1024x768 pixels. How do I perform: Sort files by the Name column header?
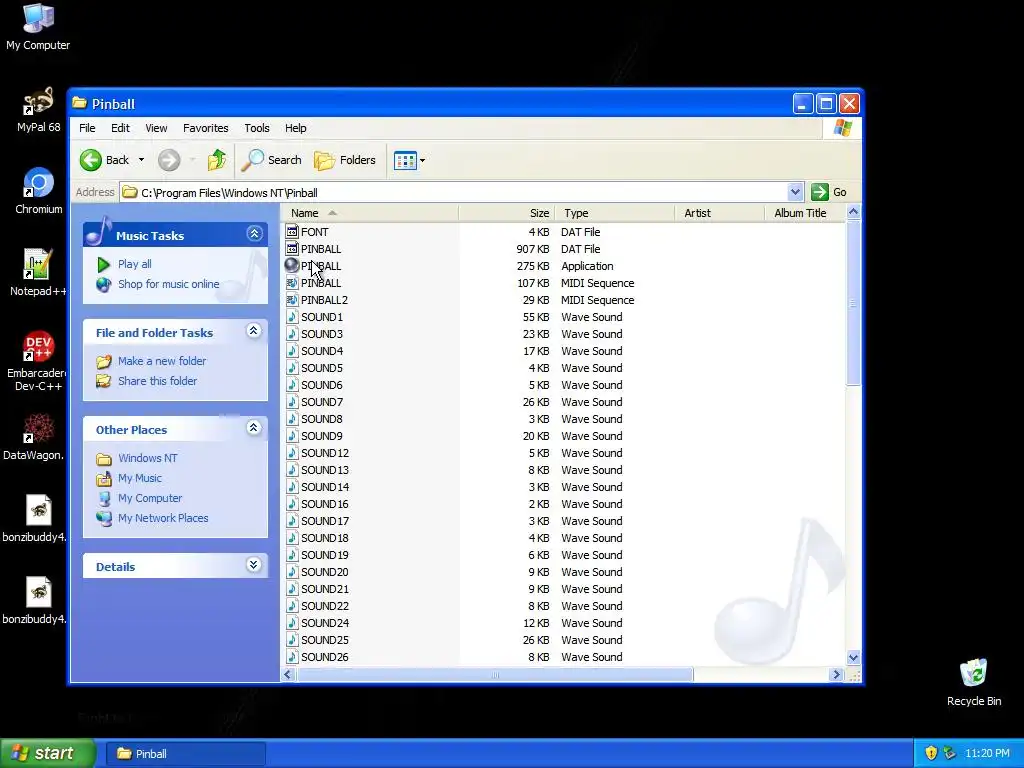pos(371,213)
